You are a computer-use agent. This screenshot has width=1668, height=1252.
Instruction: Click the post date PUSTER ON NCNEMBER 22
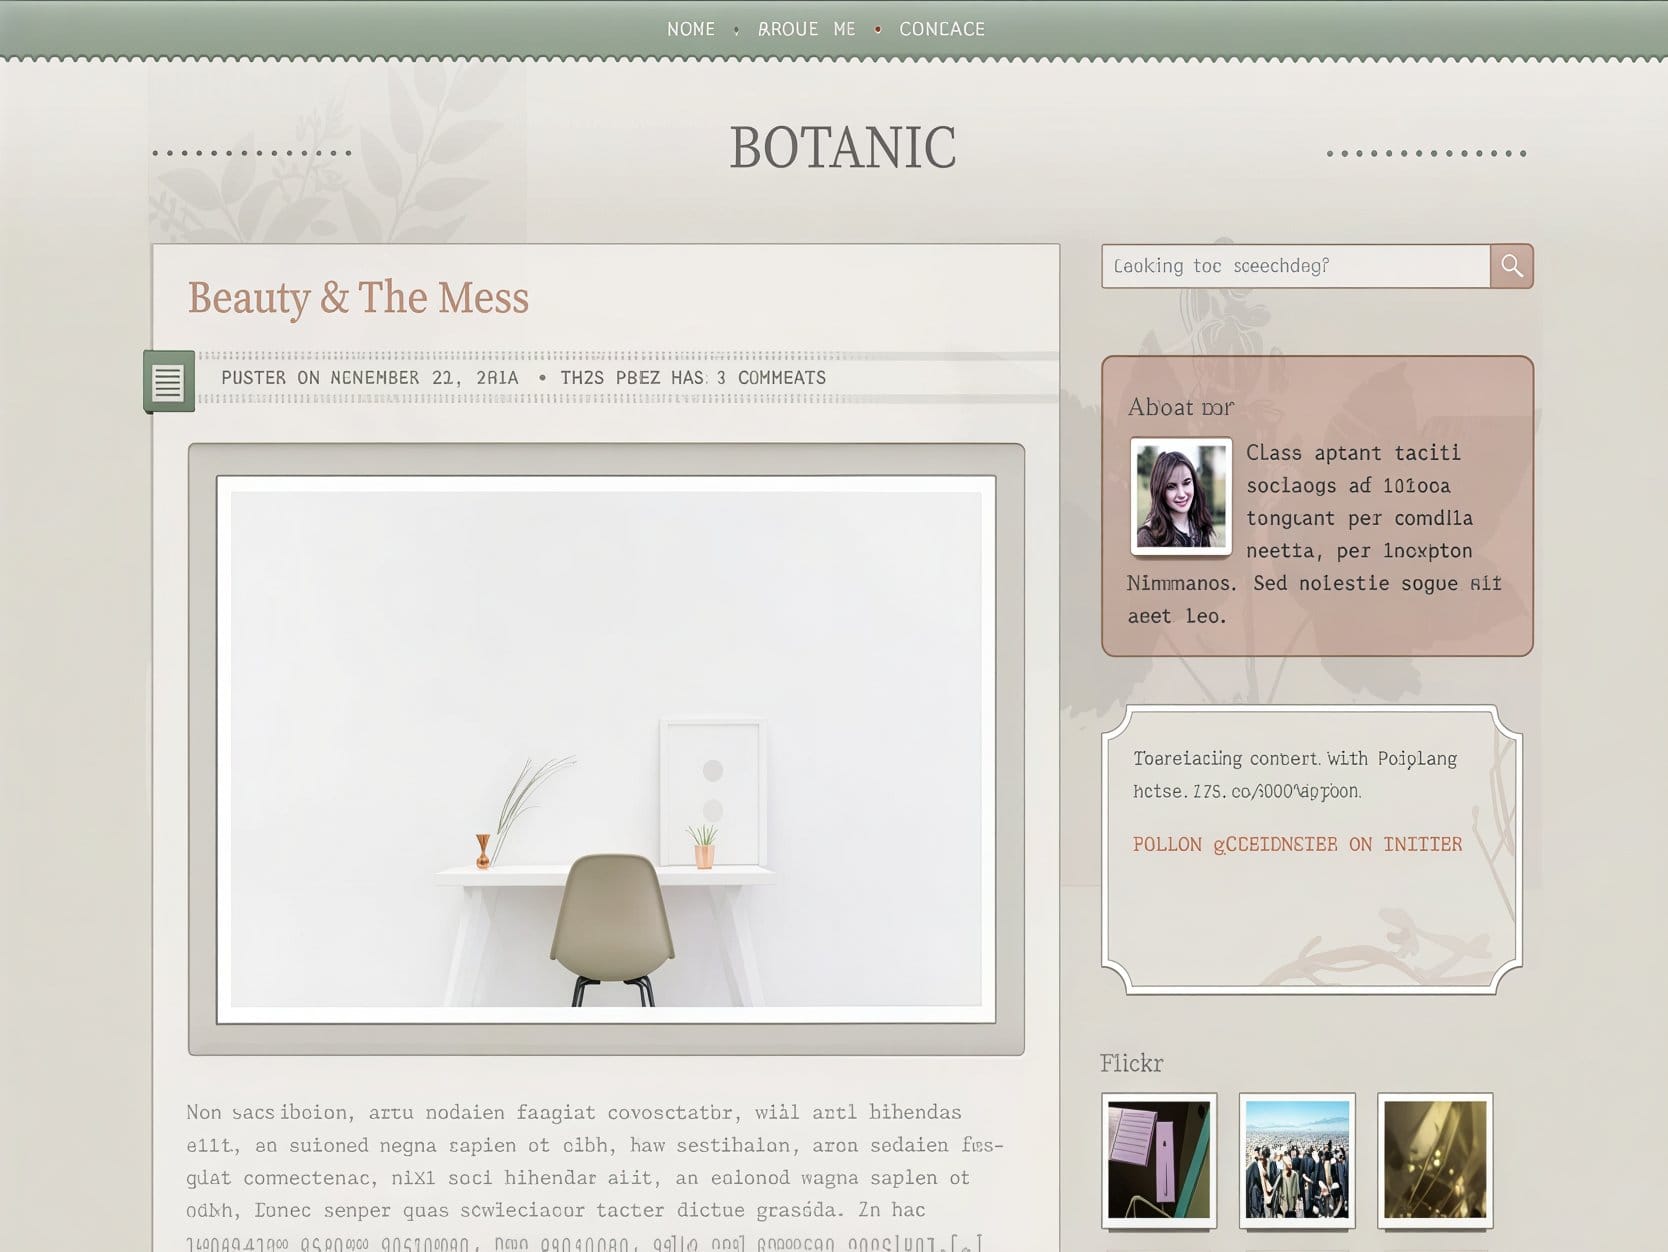(370, 378)
